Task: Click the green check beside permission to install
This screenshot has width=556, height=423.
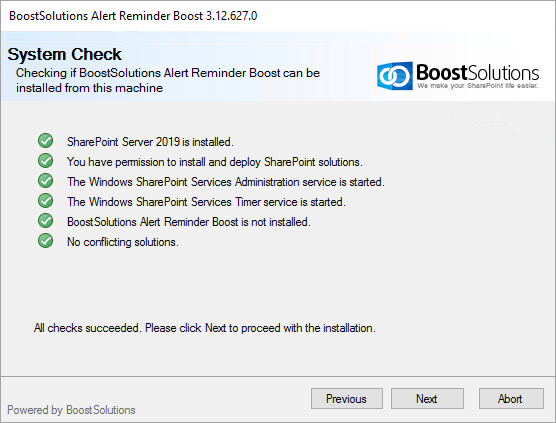Action: click(x=45, y=161)
